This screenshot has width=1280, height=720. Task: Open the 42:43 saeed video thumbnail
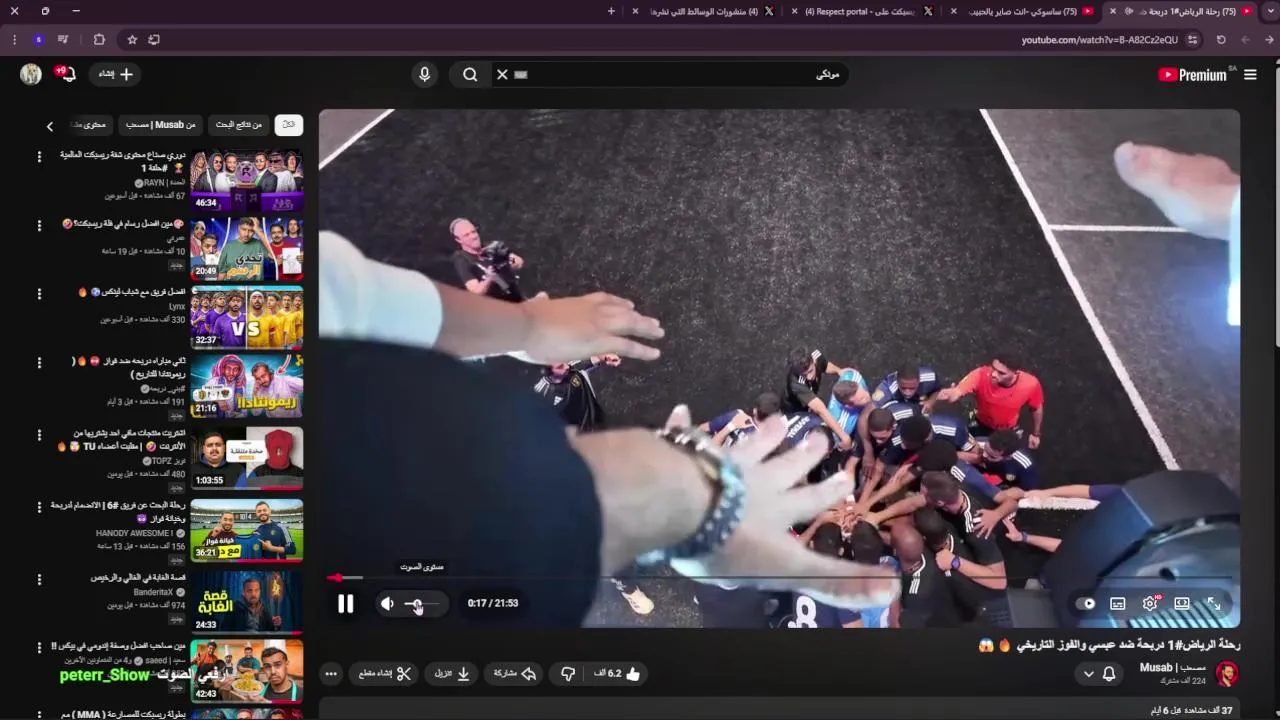tap(247, 671)
